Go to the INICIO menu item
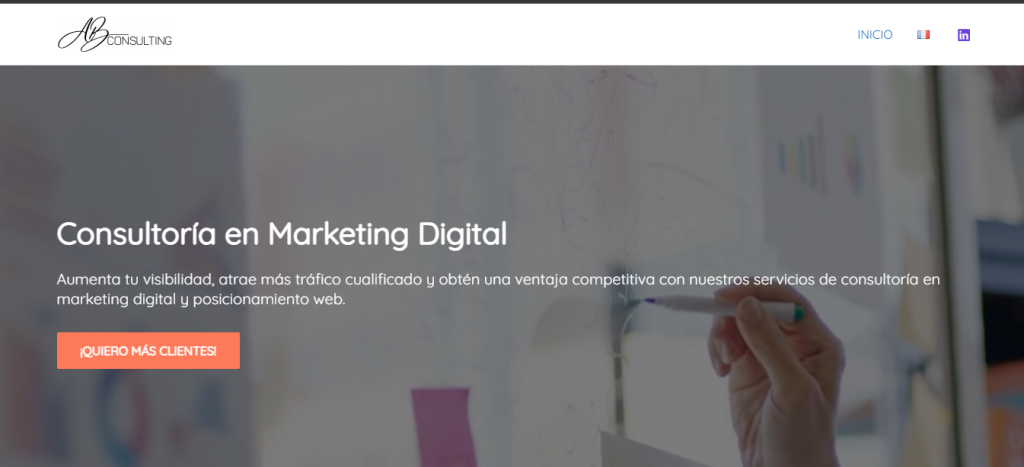Viewport: 1024px width, 467px height. 874,35
